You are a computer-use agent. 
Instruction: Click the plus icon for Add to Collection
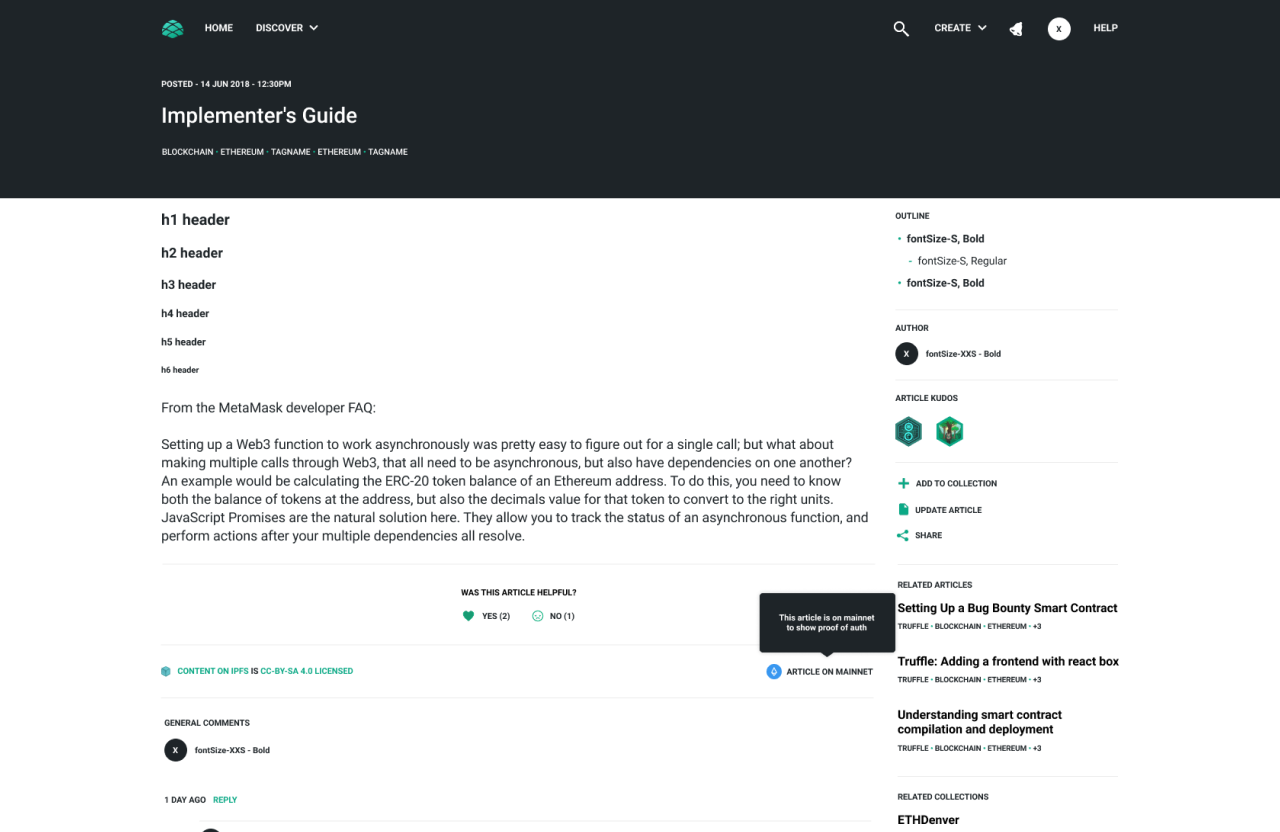pos(904,483)
